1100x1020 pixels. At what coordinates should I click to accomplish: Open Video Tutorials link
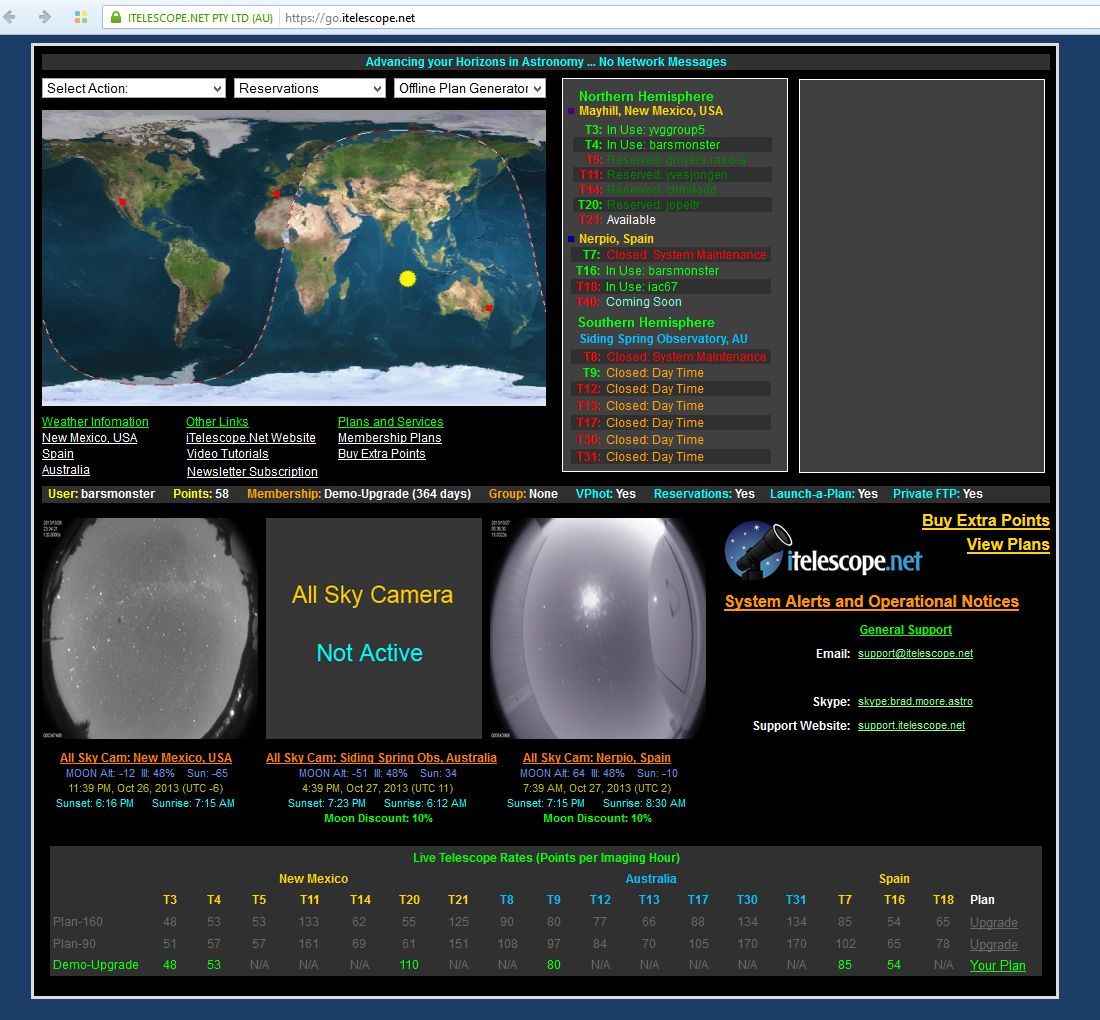coord(227,454)
